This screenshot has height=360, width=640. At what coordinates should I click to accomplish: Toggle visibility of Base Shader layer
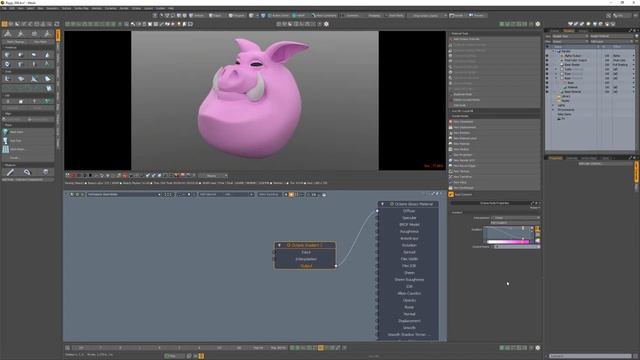click(x=547, y=64)
